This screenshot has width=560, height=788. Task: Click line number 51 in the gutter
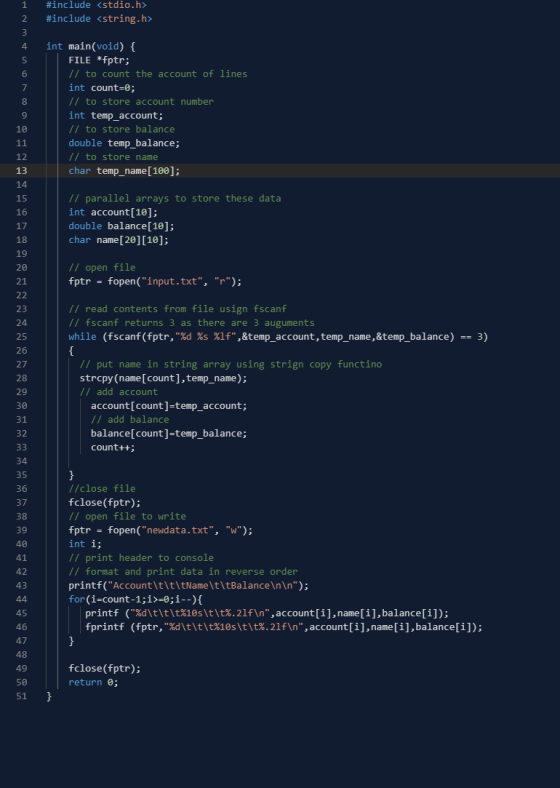(x=21, y=697)
